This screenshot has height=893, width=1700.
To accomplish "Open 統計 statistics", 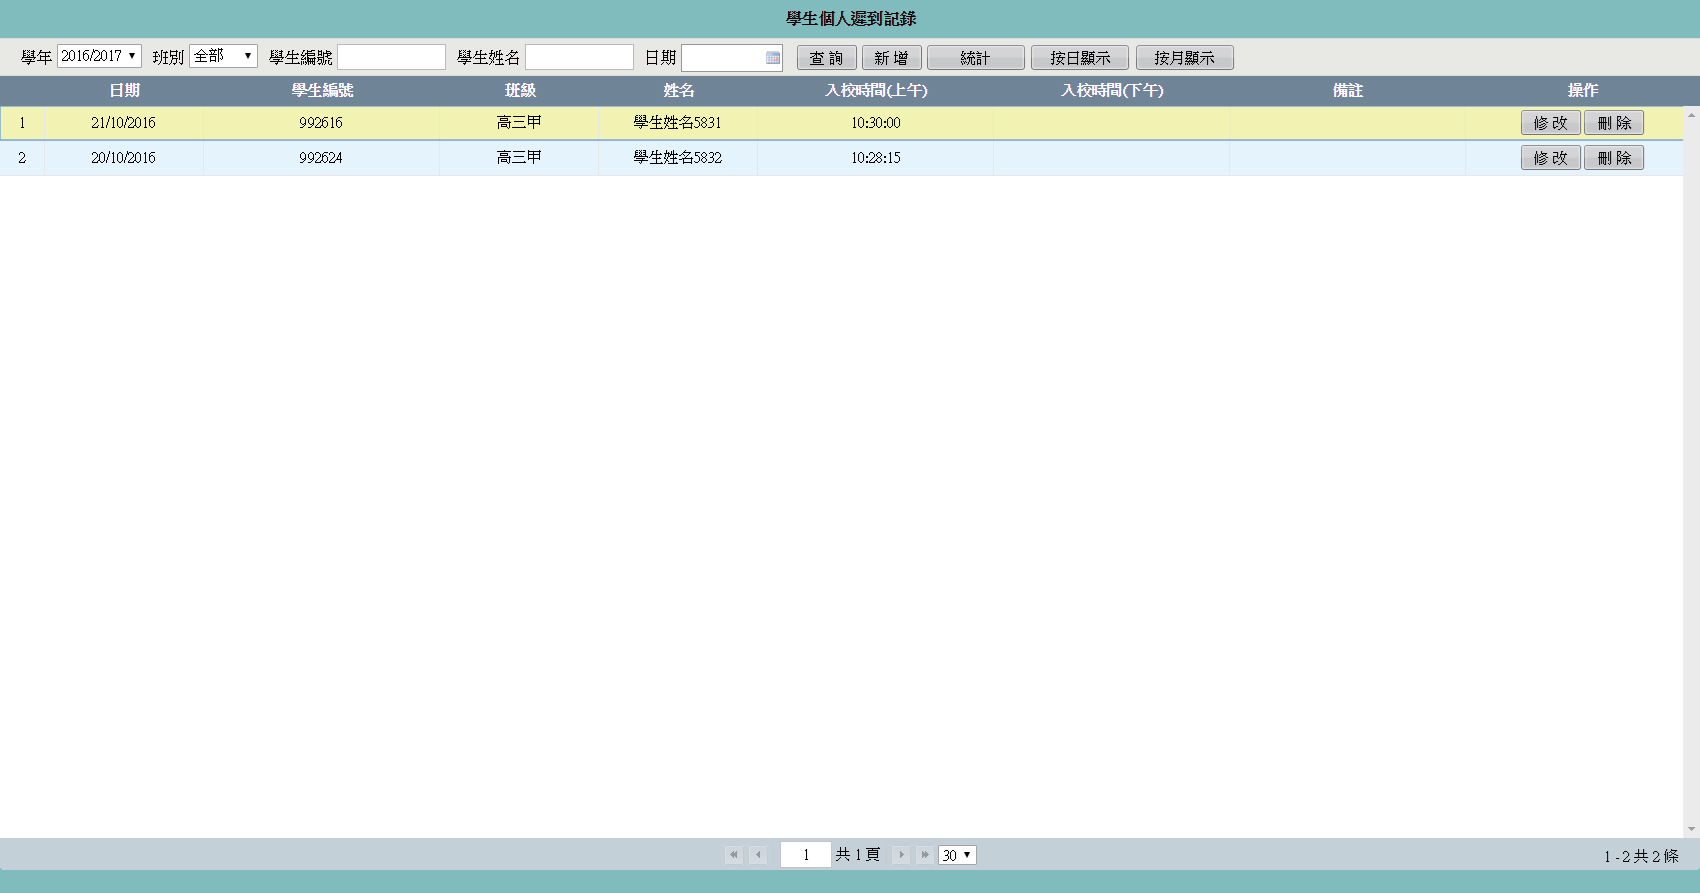I will (975, 58).
